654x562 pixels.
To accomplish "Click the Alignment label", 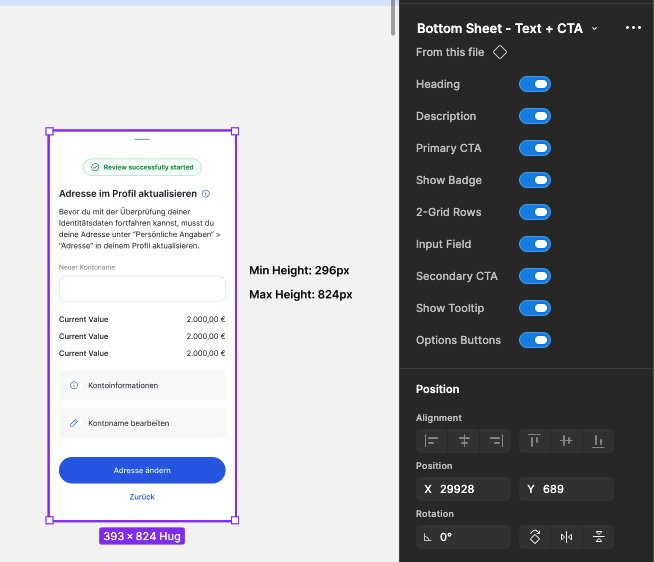I will coord(439,418).
